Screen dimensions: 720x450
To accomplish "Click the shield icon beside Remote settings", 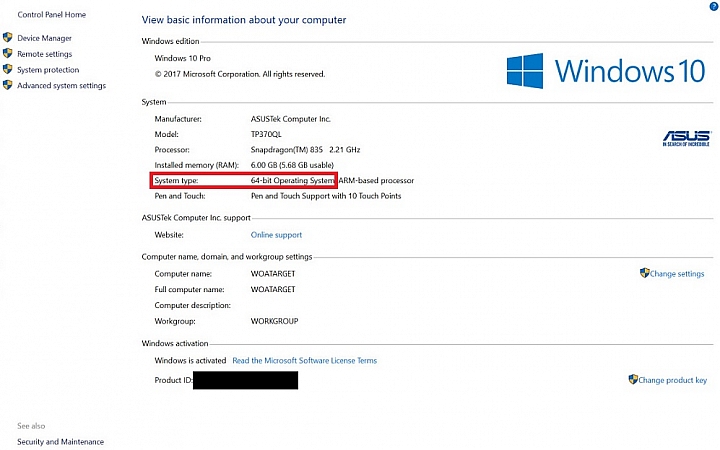I will 7,53.
